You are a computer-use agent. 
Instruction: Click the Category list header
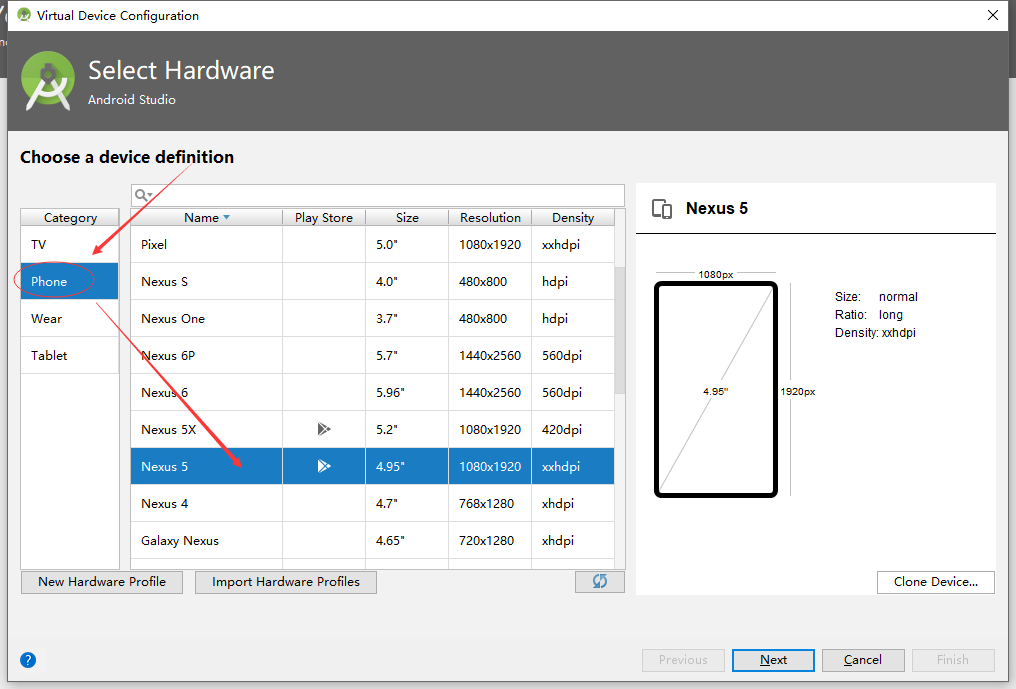70,218
